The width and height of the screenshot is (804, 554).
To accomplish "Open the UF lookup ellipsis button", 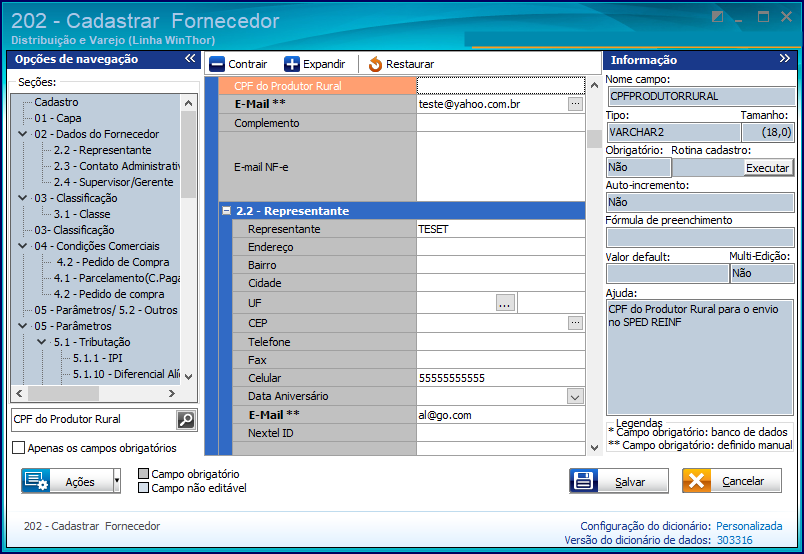I will (505, 303).
